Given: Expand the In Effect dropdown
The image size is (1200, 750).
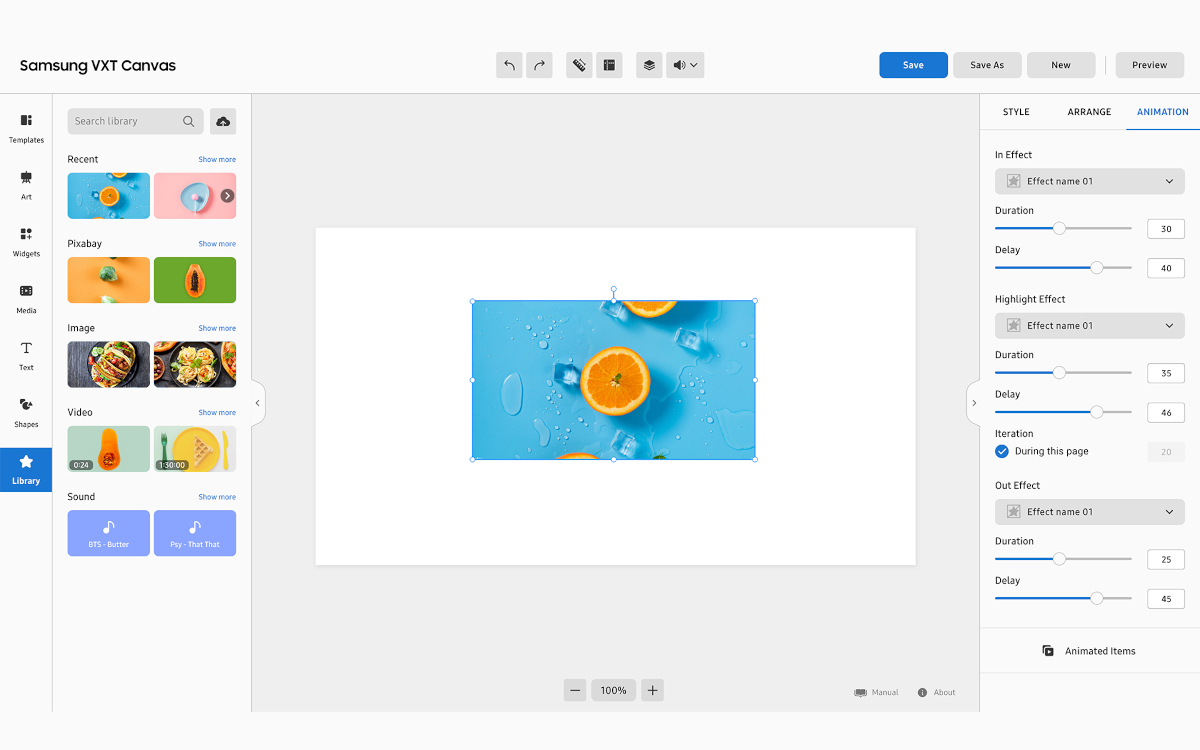Looking at the screenshot, I should tap(1089, 181).
